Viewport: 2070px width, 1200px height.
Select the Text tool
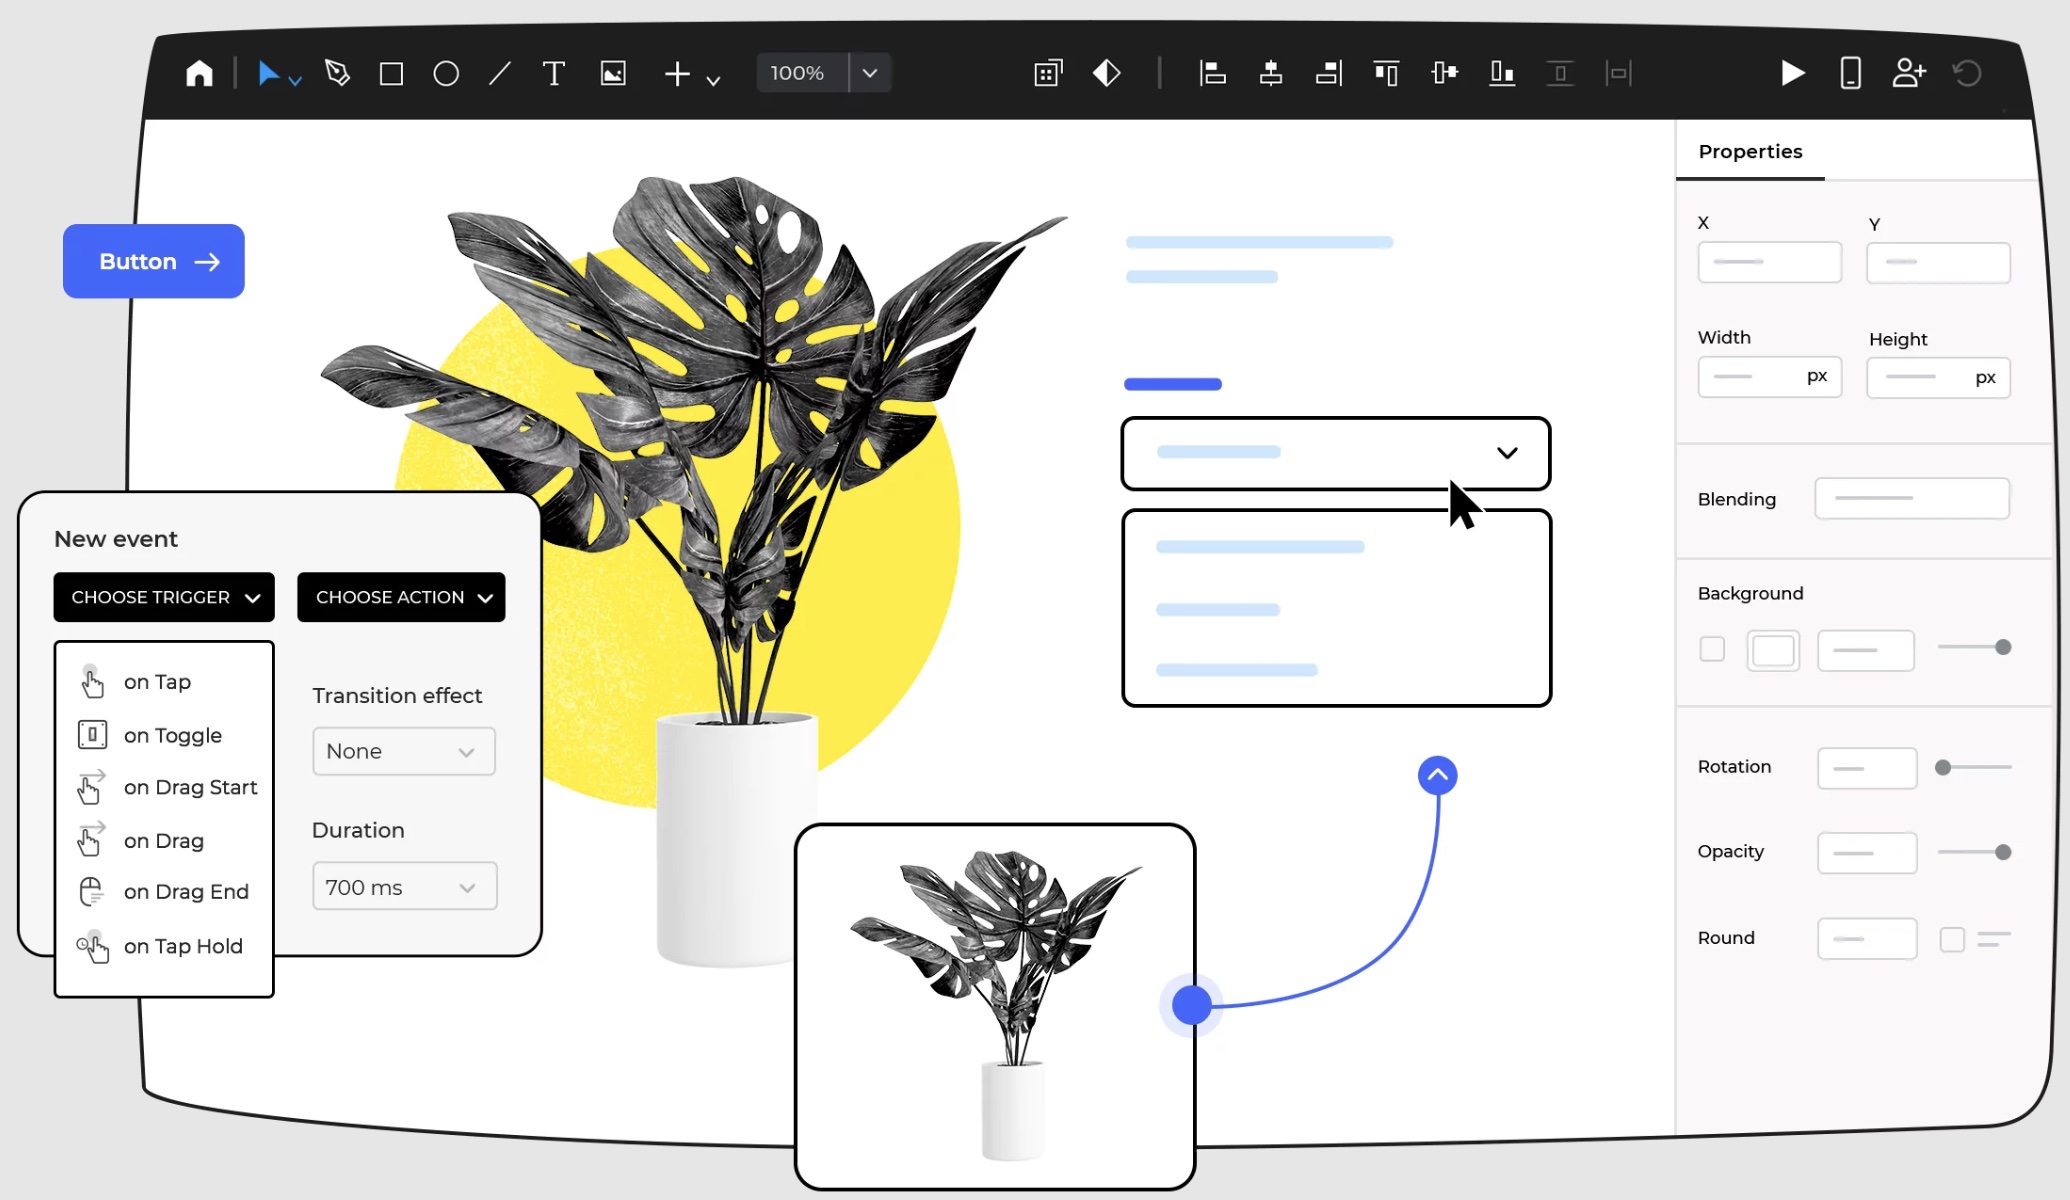(x=554, y=73)
